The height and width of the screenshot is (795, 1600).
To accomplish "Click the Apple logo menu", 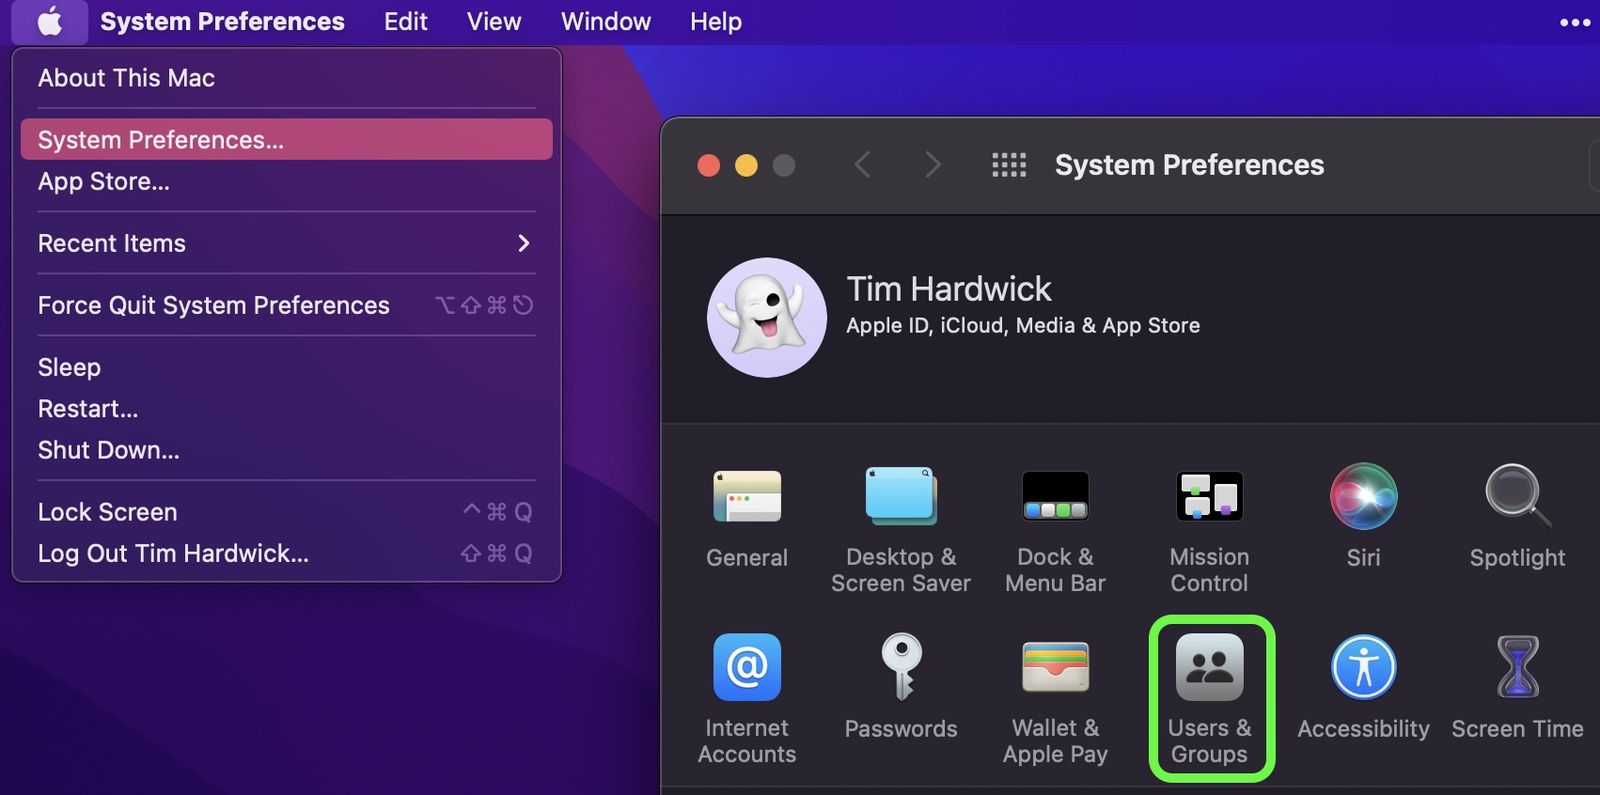I will 49,21.
